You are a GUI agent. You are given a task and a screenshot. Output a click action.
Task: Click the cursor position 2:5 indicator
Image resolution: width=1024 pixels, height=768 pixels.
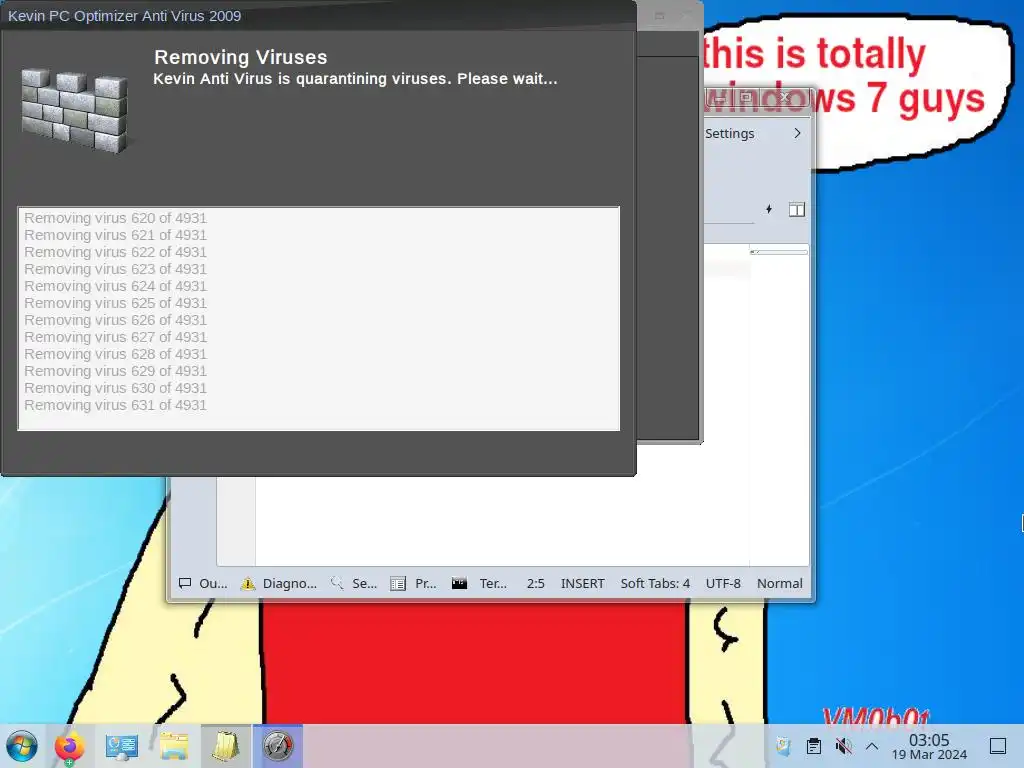click(536, 583)
